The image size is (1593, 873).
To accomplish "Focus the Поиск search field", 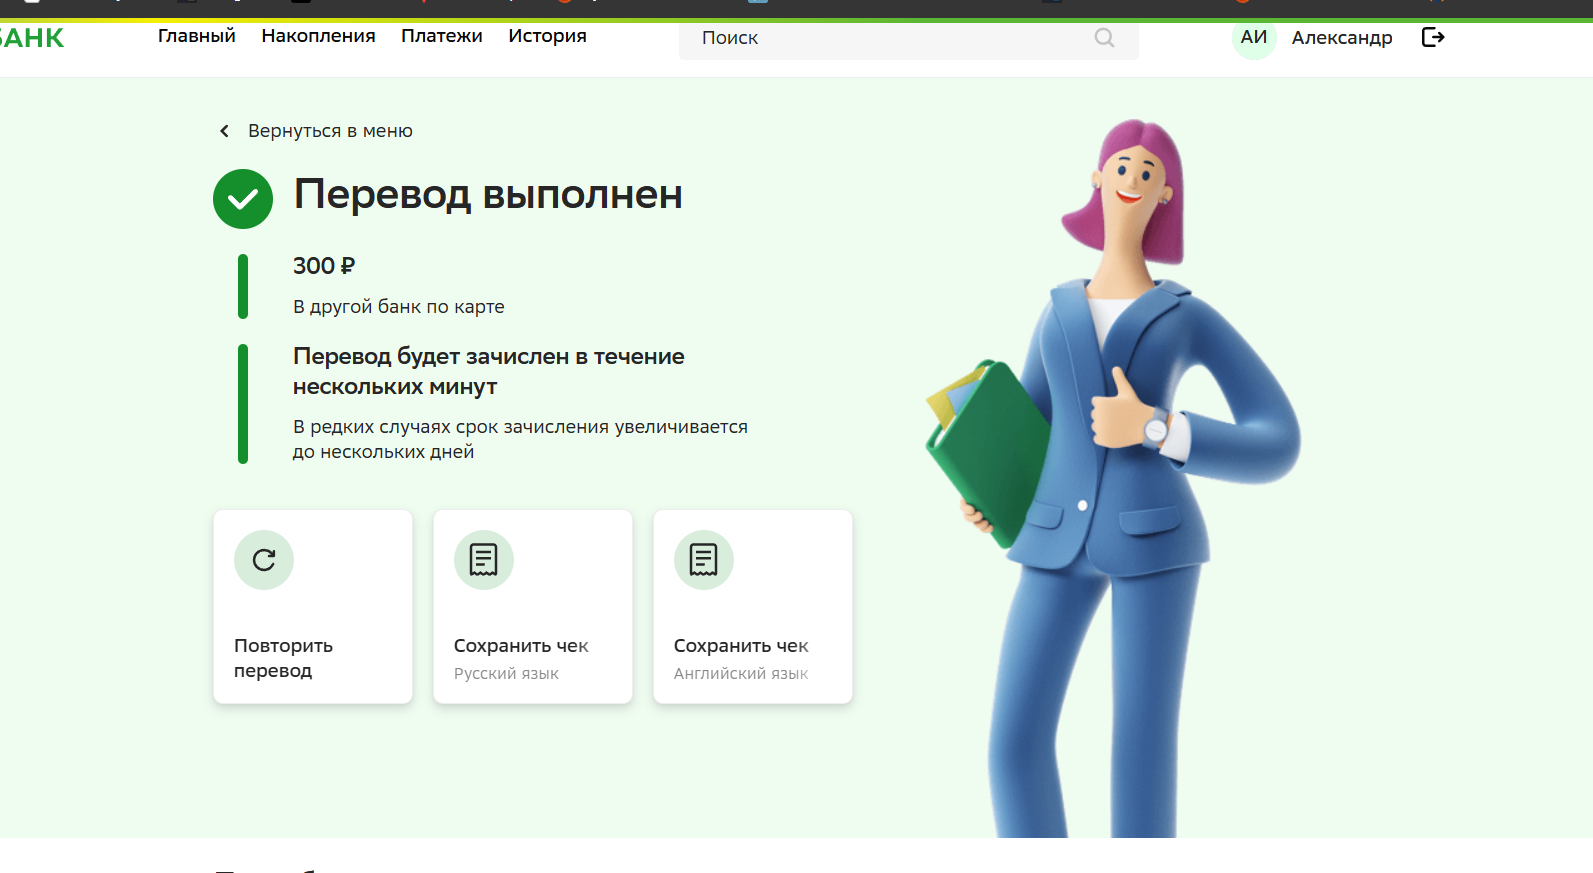I will (x=909, y=38).
